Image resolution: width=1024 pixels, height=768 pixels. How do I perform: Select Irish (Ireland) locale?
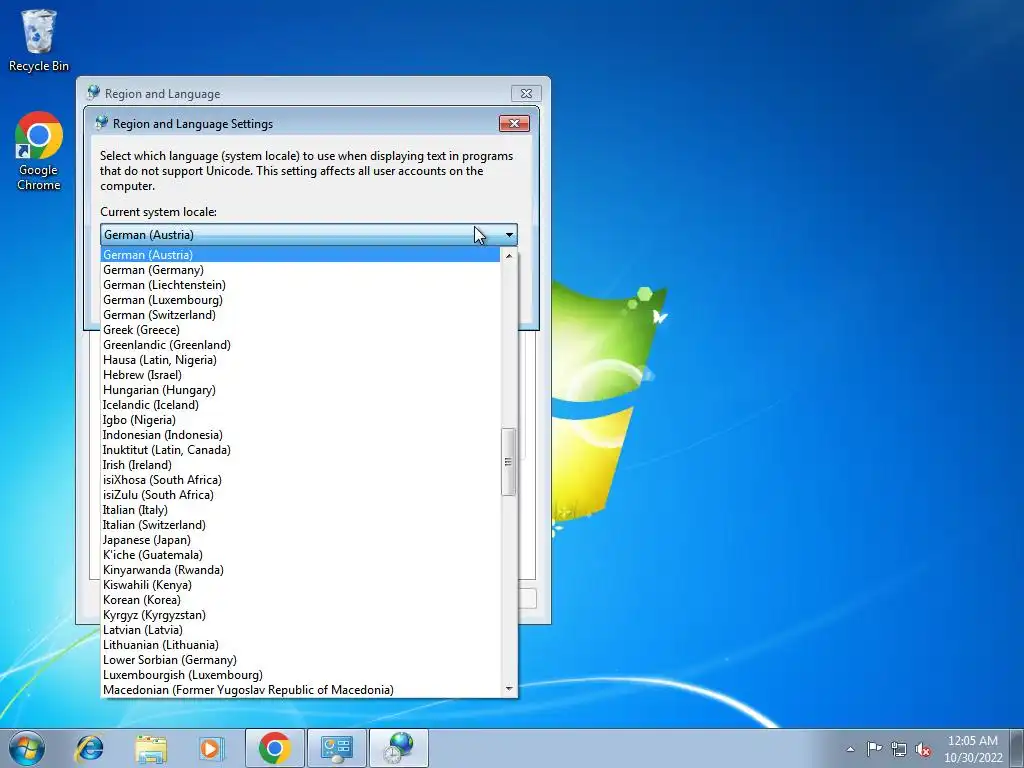[300, 465]
